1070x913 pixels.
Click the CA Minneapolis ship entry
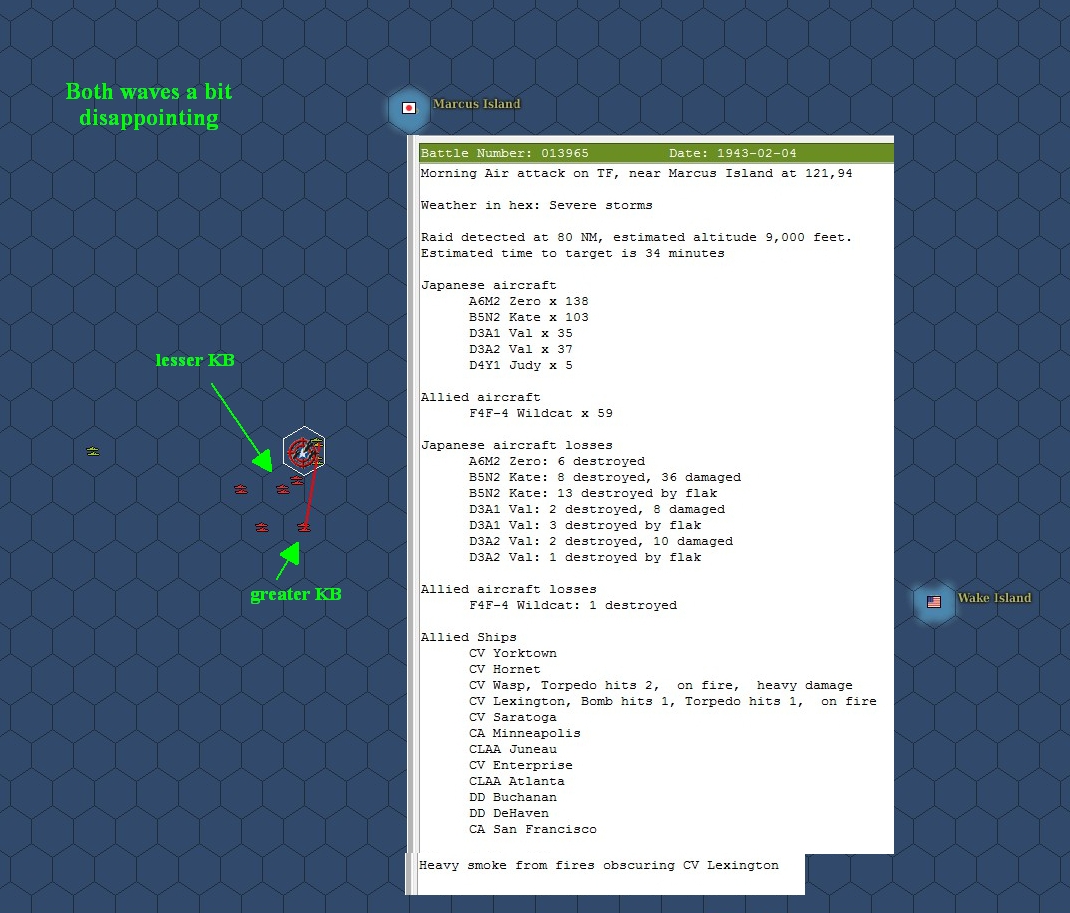click(524, 734)
